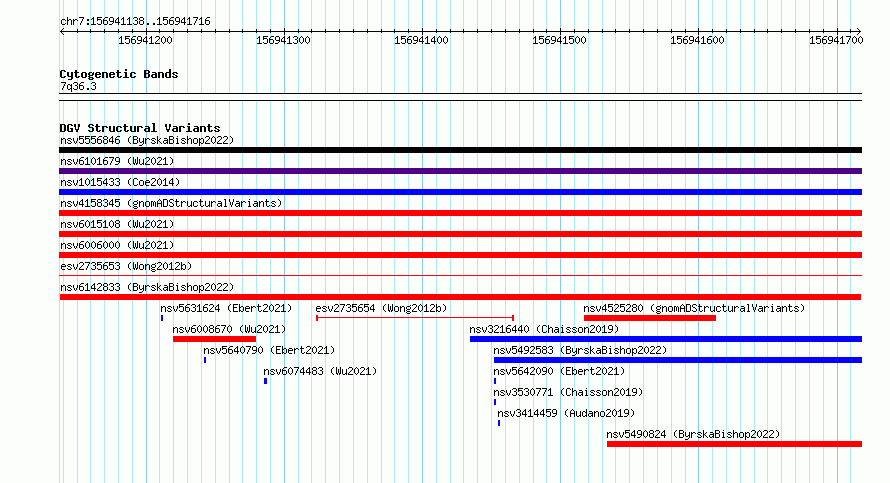The image size is (890, 483).
Task: Click ruler position 156941300
Action: (283, 40)
